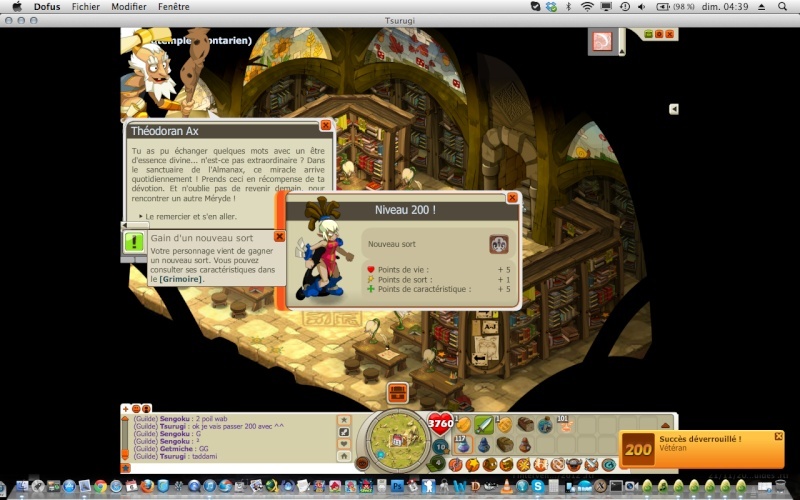The width and height of the screenshot is (800, 500).
Task: Open the smiley emote button above chat
Action: pos(136,409)
